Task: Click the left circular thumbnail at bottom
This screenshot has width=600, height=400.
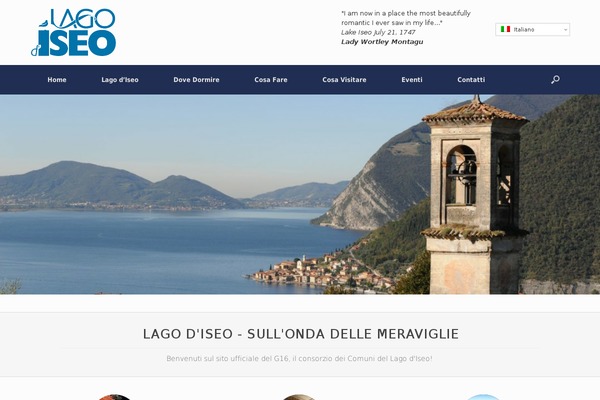Action: click(x=114, y=397)
